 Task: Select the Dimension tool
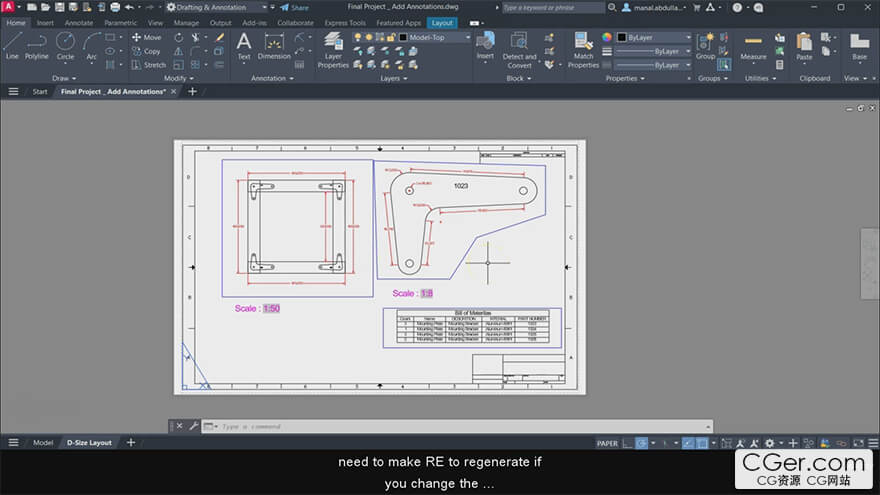click(x=274, y=44)
